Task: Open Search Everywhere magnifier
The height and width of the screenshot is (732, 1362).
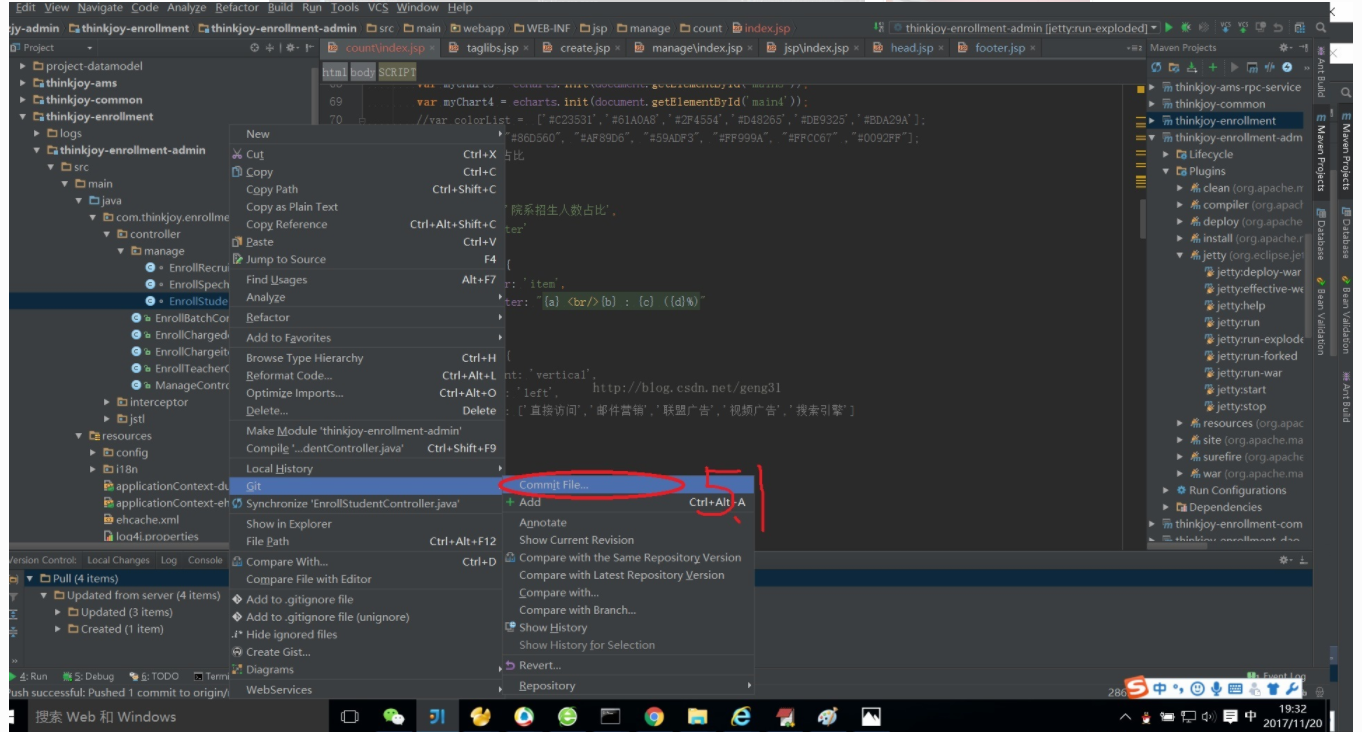Action: tap(1321, 28)
